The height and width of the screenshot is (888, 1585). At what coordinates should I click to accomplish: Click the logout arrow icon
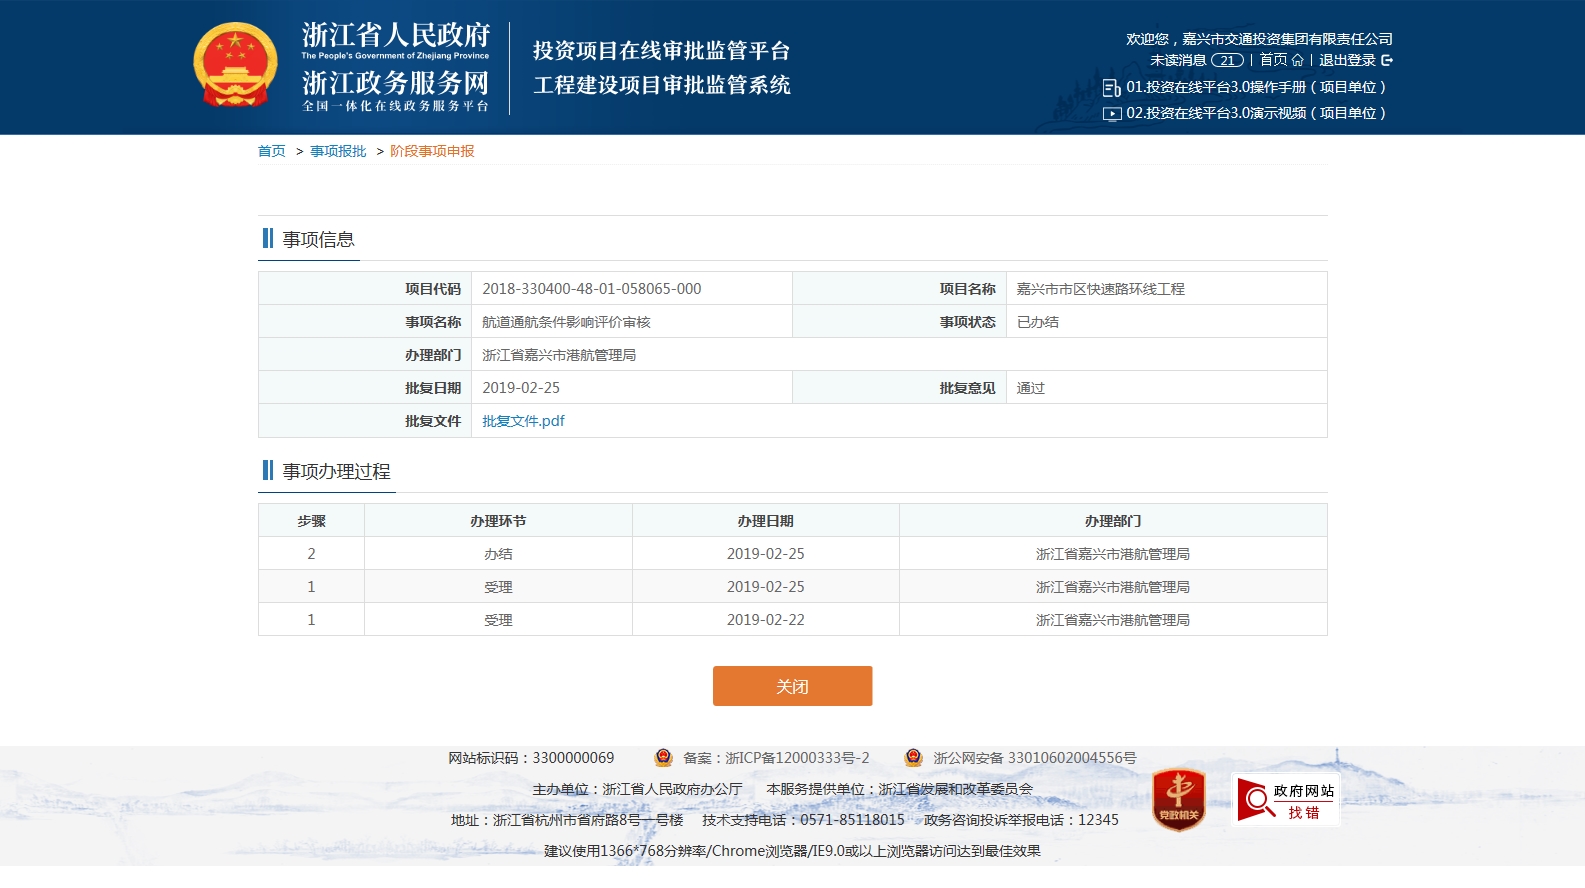(1387, 60)
